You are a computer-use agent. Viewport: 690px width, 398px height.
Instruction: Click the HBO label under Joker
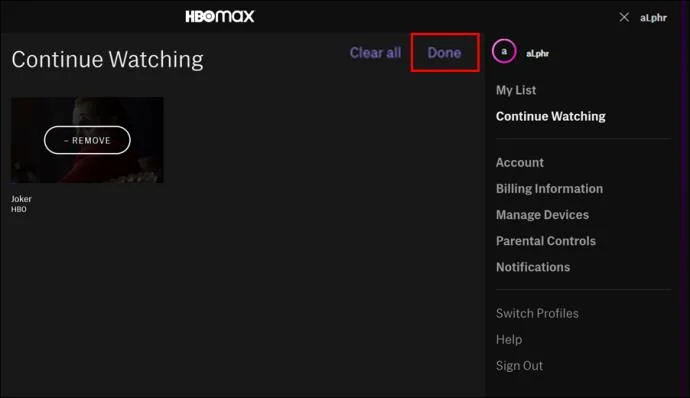[x=18, y=210]
